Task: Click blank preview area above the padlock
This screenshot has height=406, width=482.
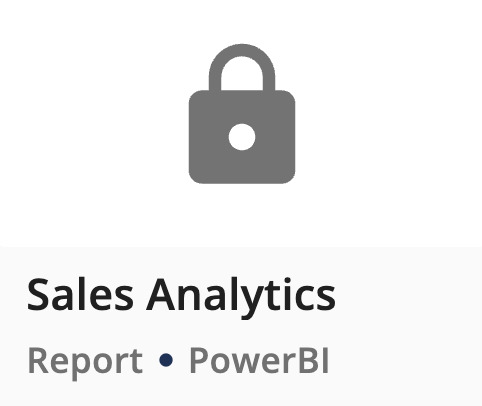Action: (242, 22)
